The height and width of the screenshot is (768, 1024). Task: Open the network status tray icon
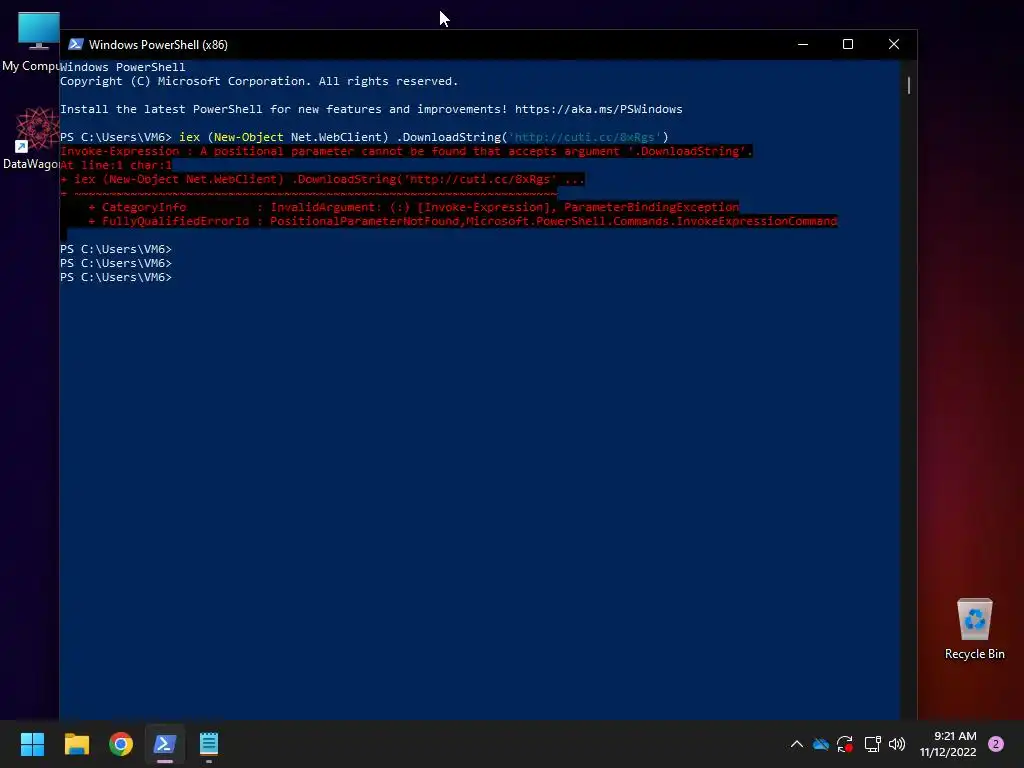coord(872,744)
